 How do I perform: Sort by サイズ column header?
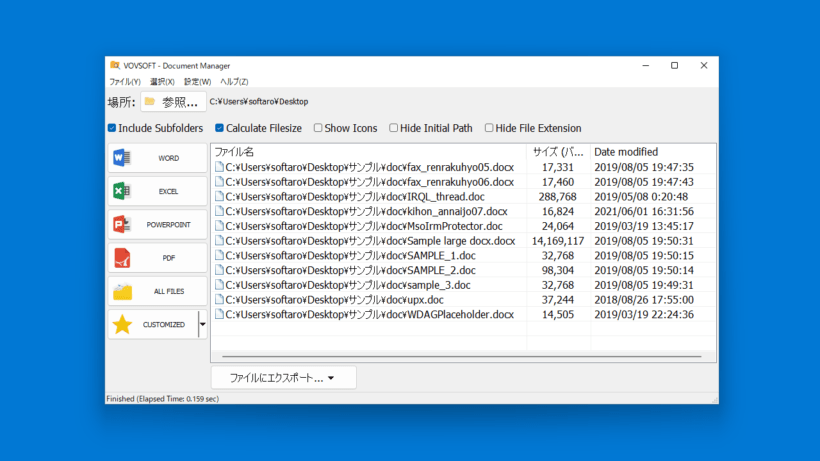click(x=559, y=152)
